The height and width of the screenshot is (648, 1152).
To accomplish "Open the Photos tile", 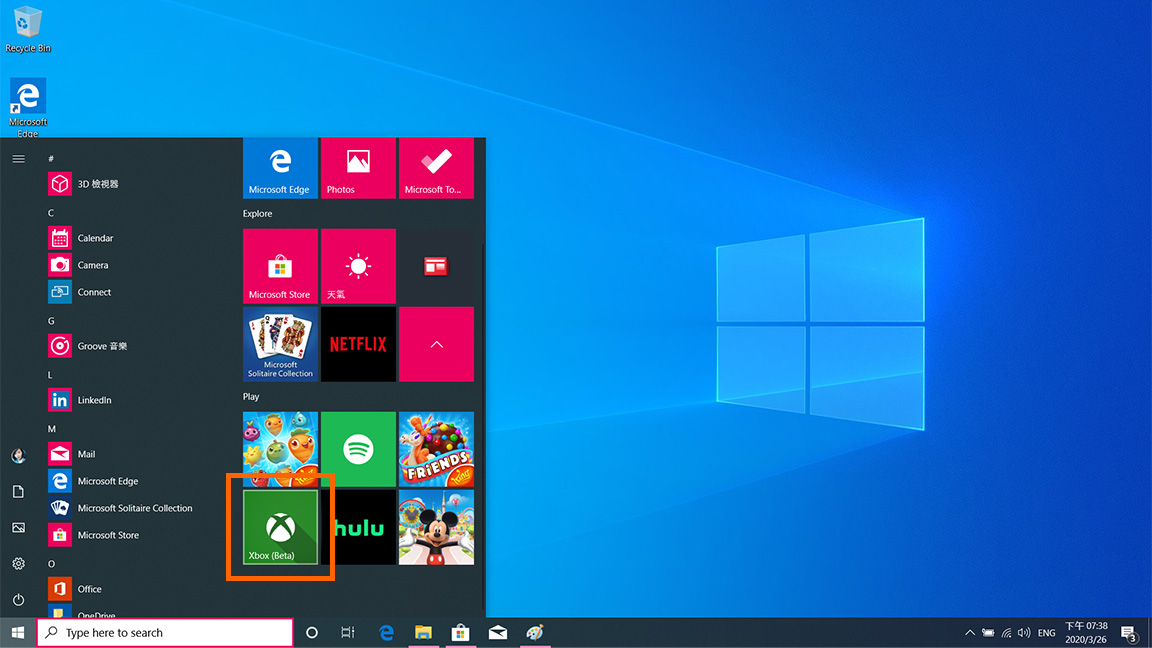I will (358, 167).
